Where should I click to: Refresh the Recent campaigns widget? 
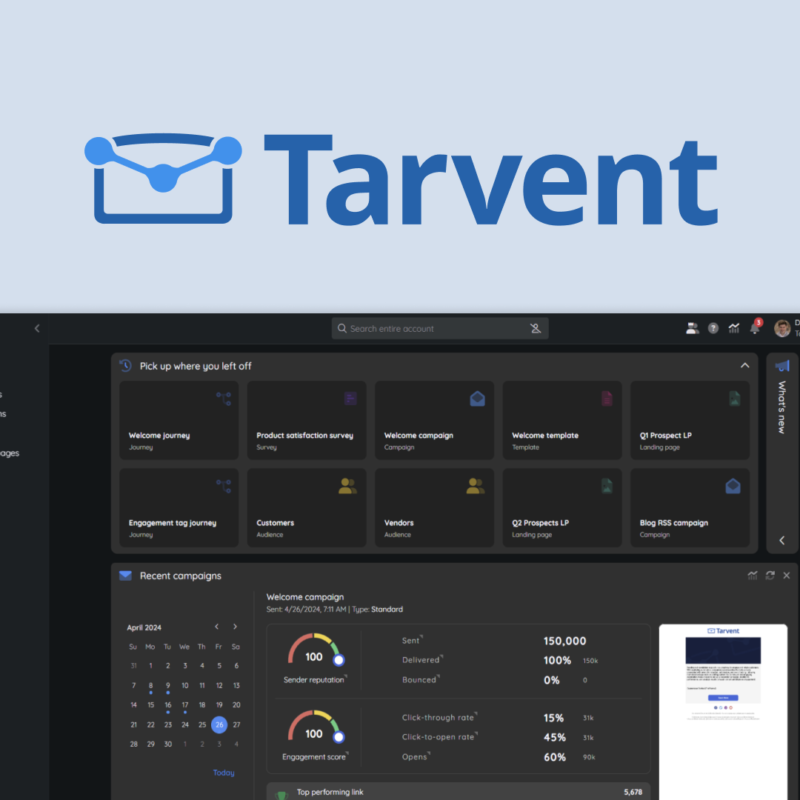[x=770, y=576]
